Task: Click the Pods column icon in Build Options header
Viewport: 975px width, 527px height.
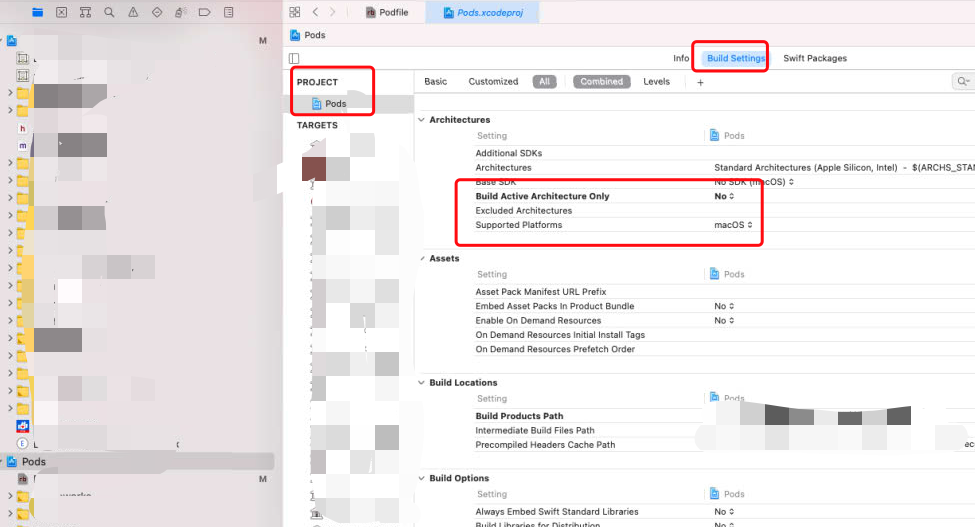Action: point(715,494)
